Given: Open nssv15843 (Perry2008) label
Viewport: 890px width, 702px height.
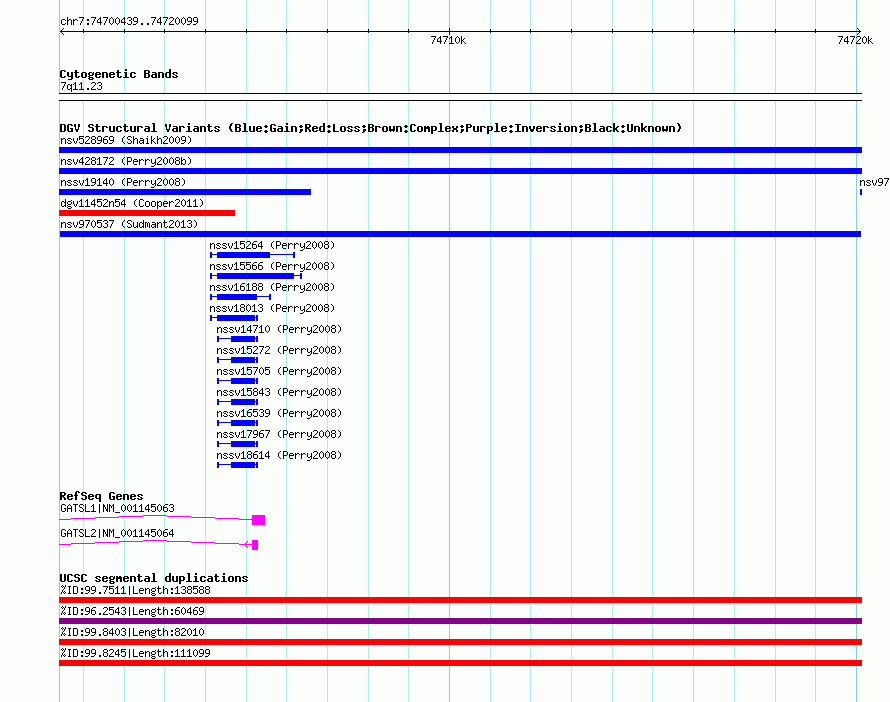Looking at the screenshot, I should [279, 392].
